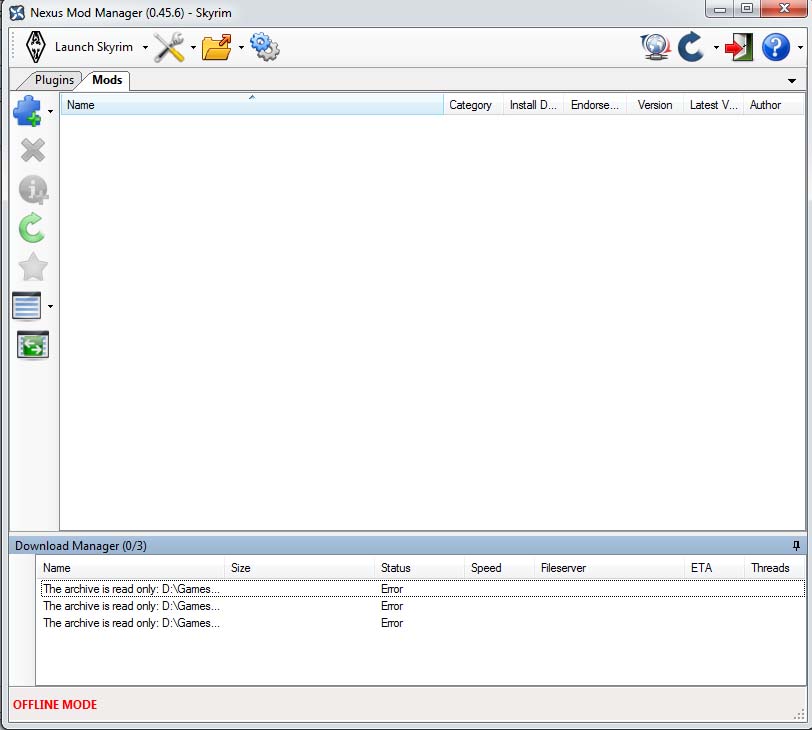Screen dimensions: 812x730
Task: Sort mods by the Category column
Action: [x=473, y=105]
